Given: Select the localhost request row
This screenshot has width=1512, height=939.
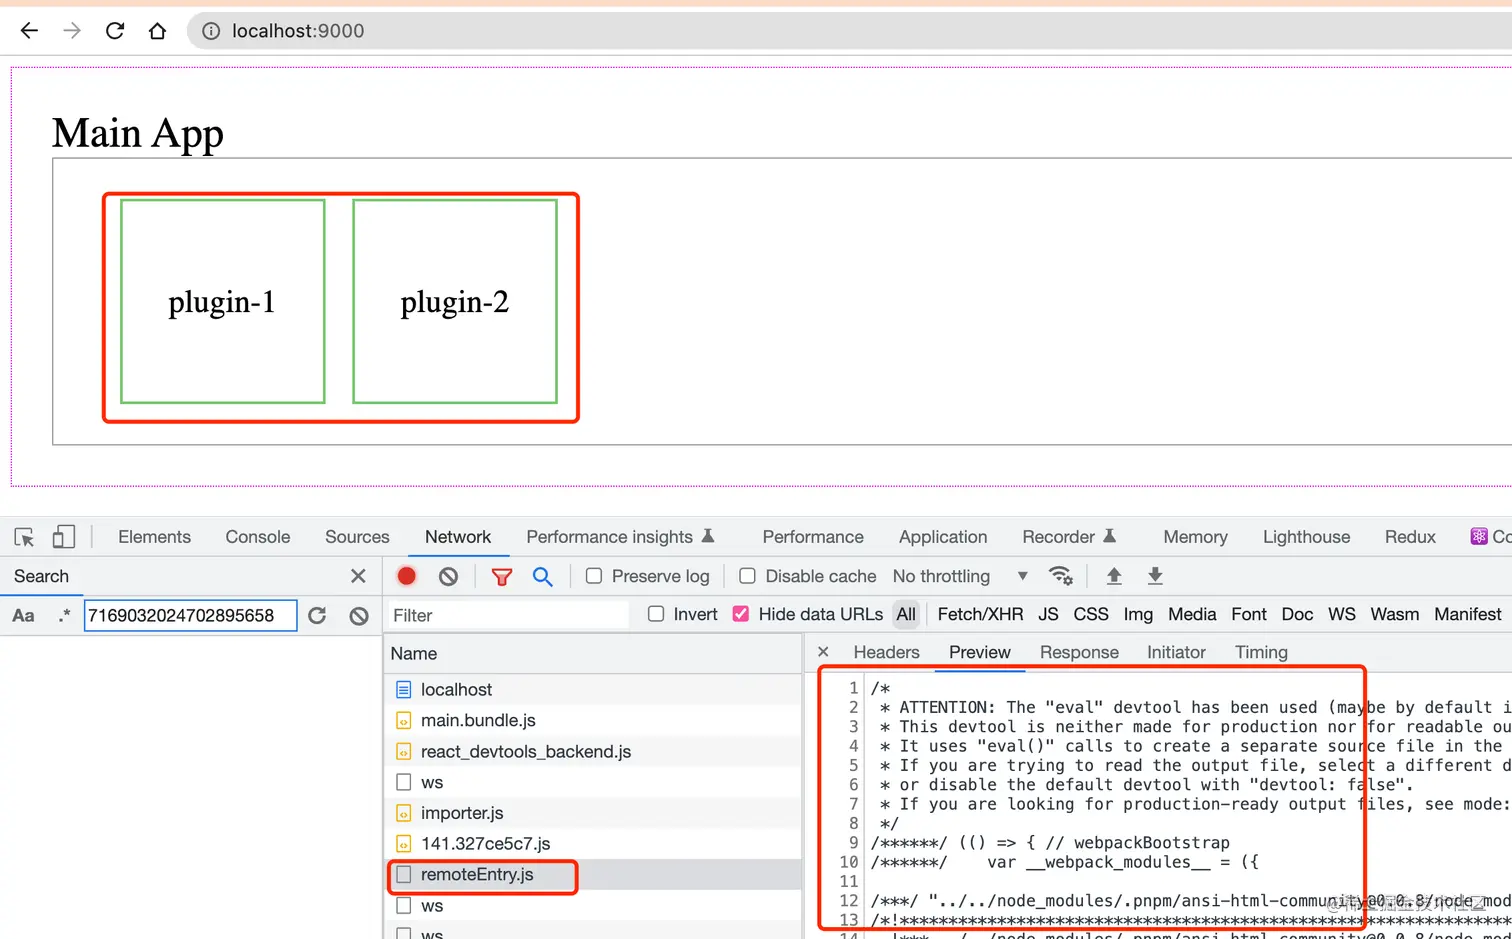Looking at the screenshot, I should (x=594, y=689).
